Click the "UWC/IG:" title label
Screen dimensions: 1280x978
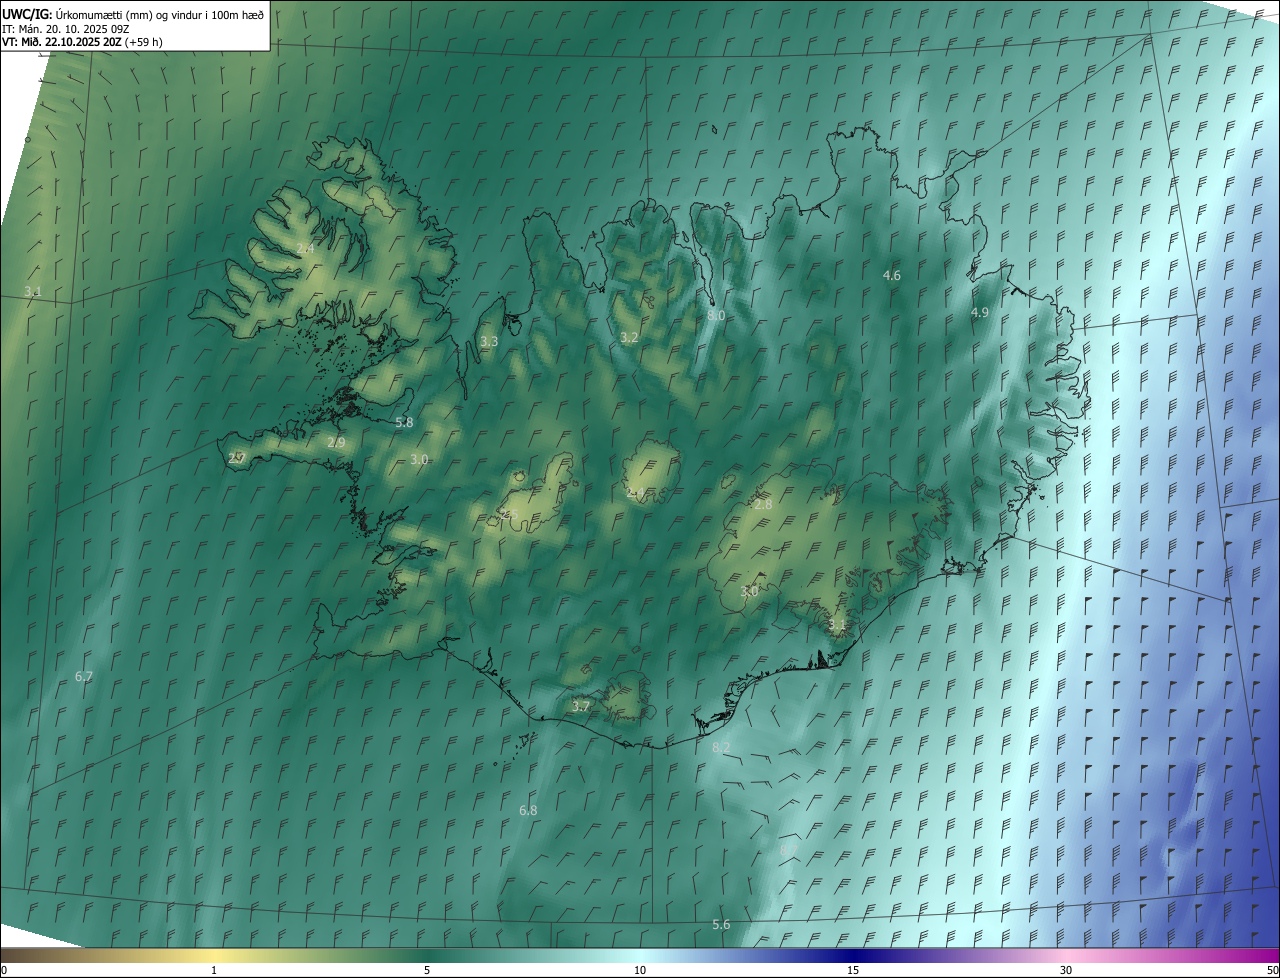(27, 13)
